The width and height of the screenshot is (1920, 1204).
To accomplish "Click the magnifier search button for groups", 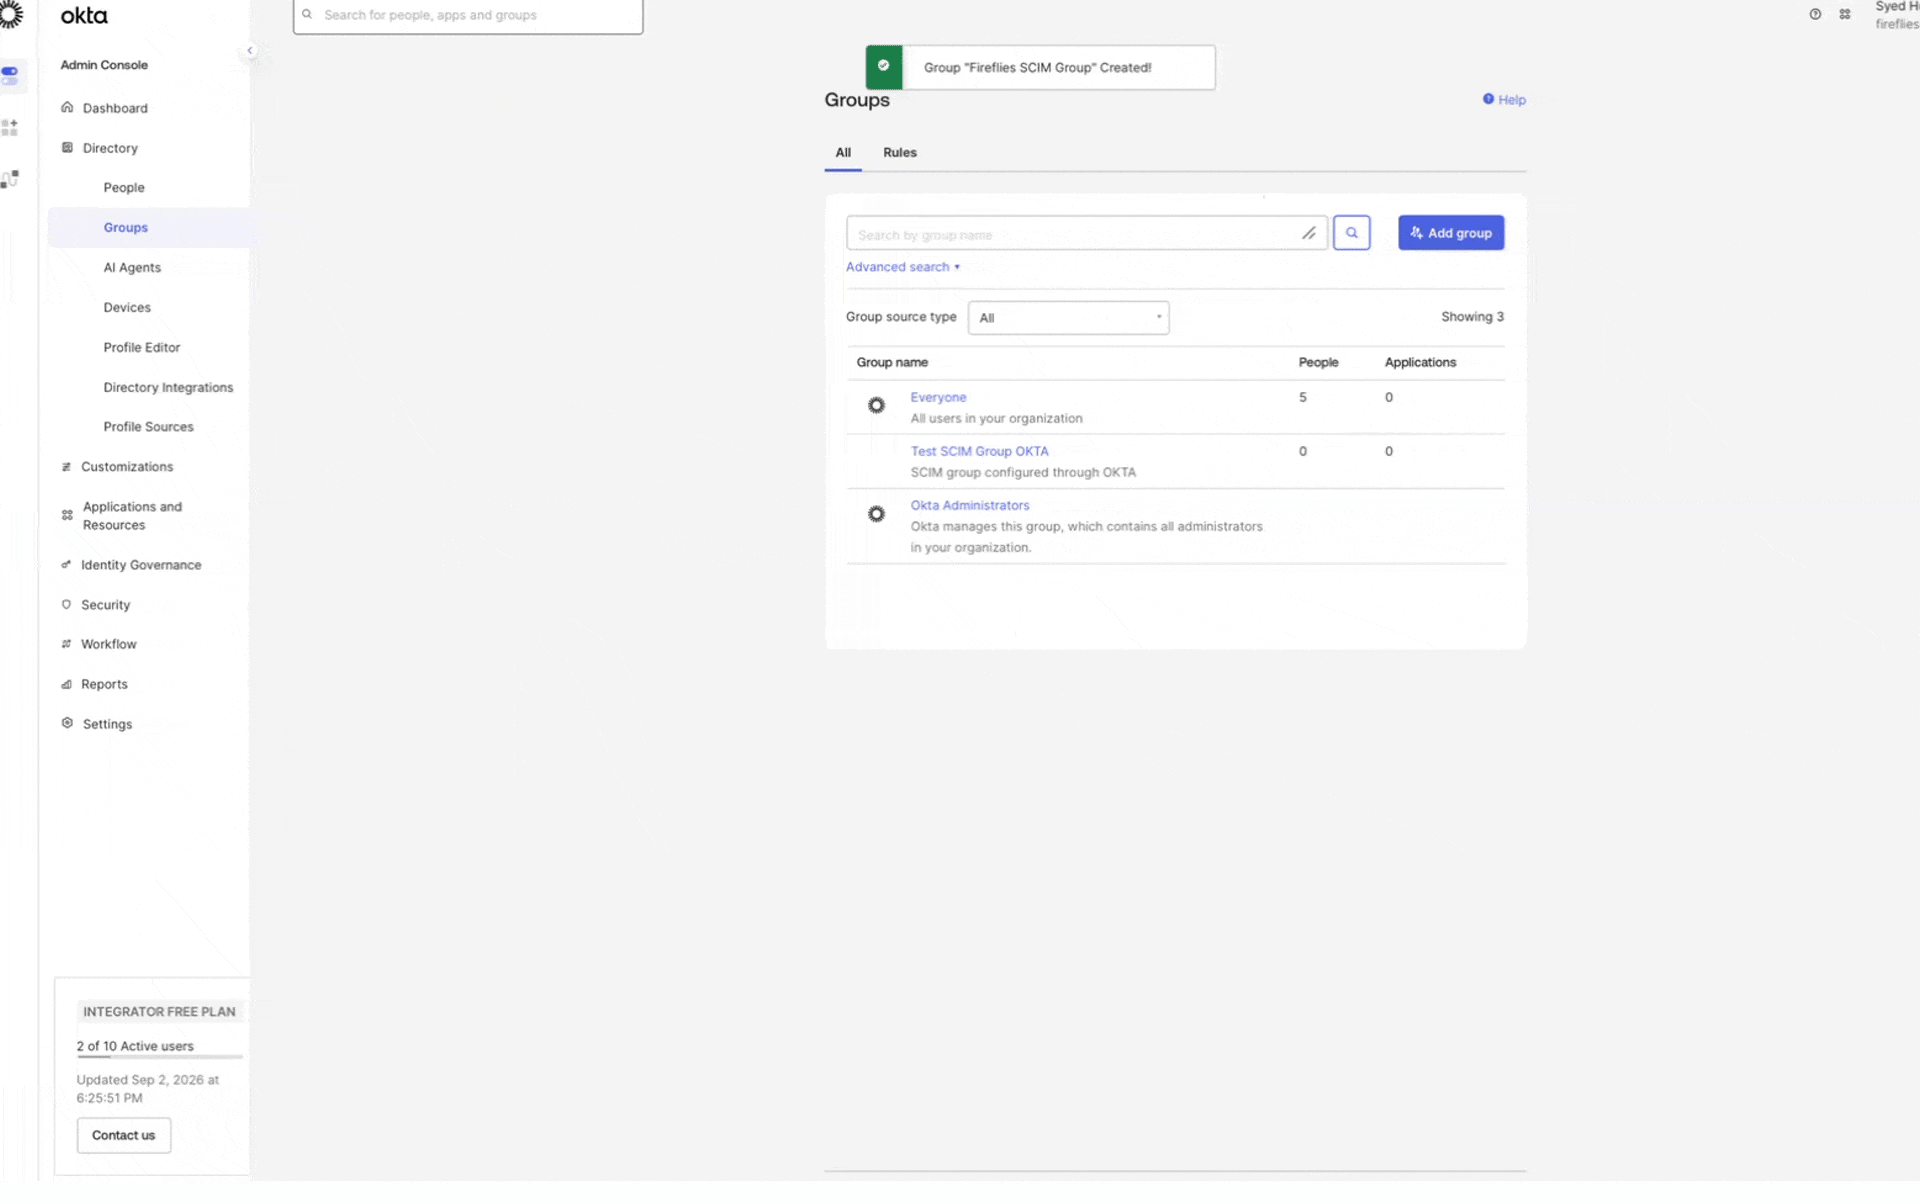I will click(x=1351, y=233).
